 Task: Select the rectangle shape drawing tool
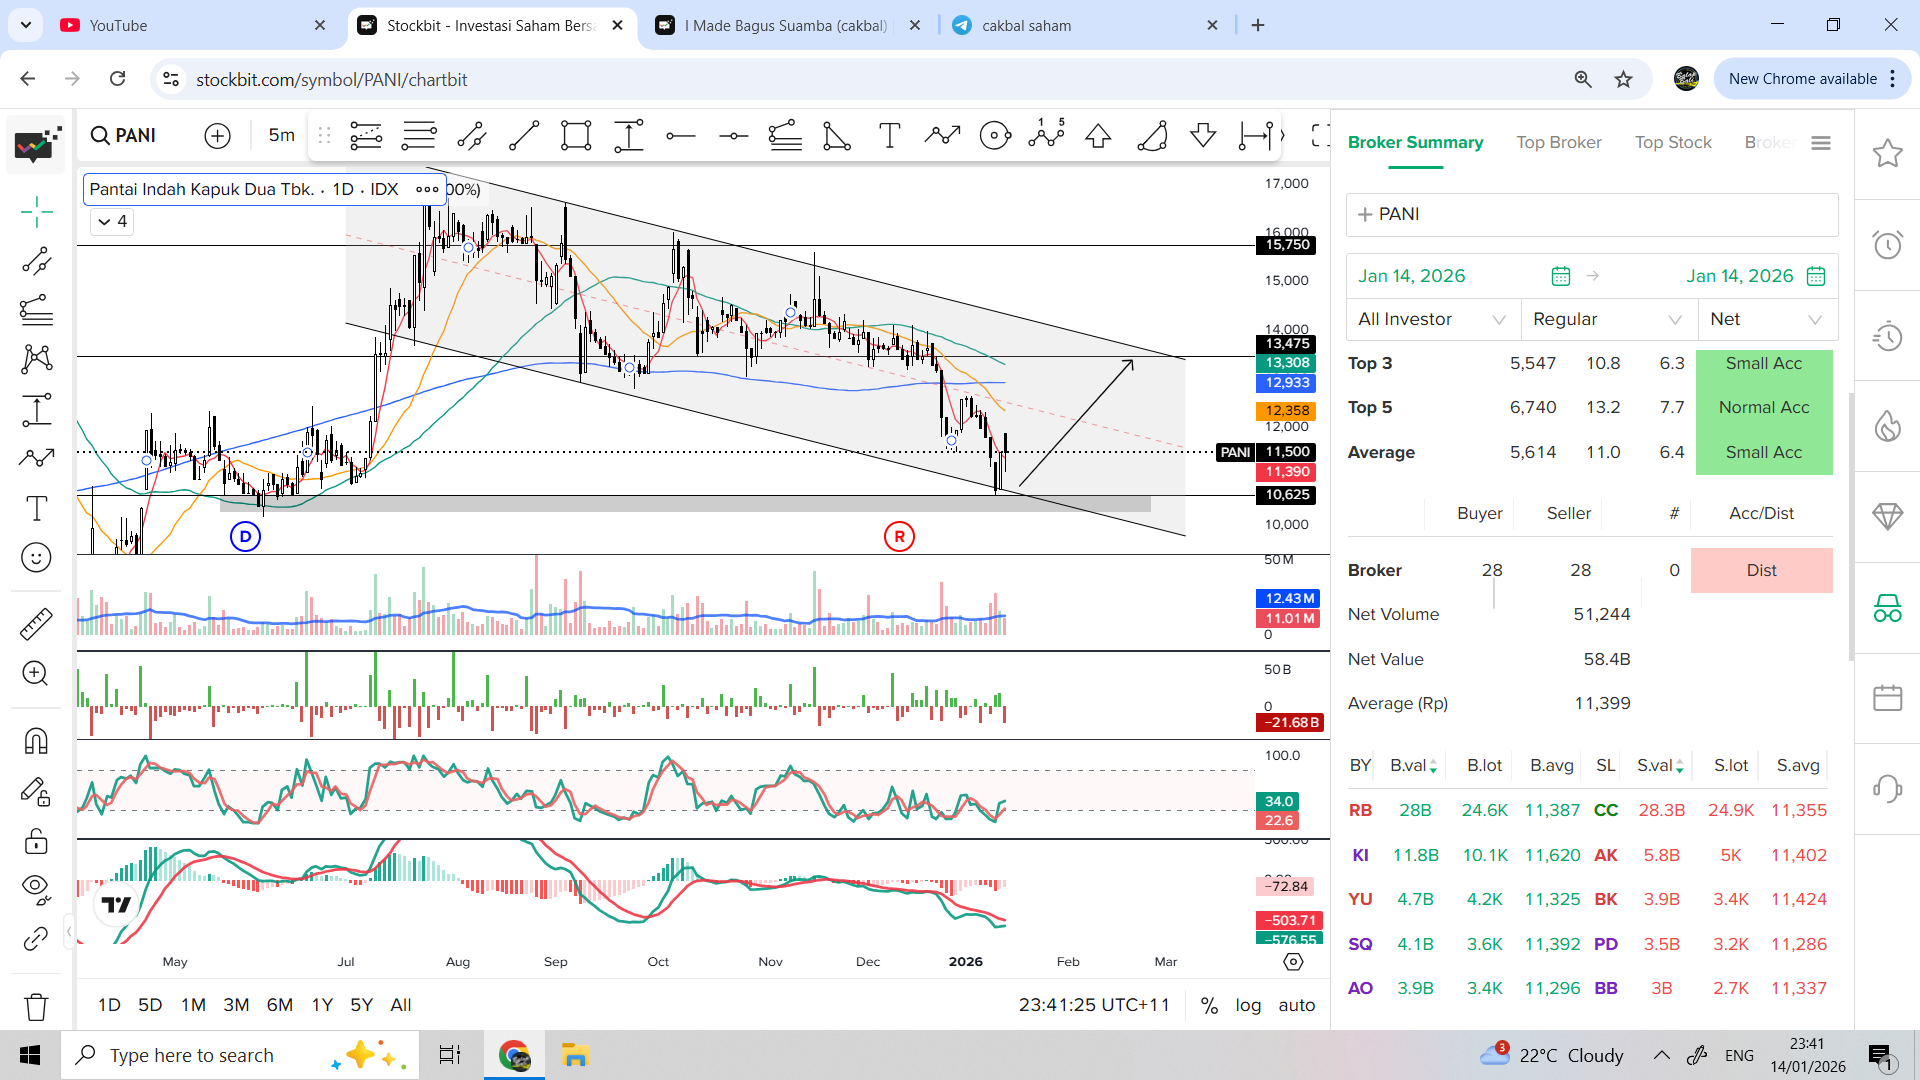click(576, 136)
